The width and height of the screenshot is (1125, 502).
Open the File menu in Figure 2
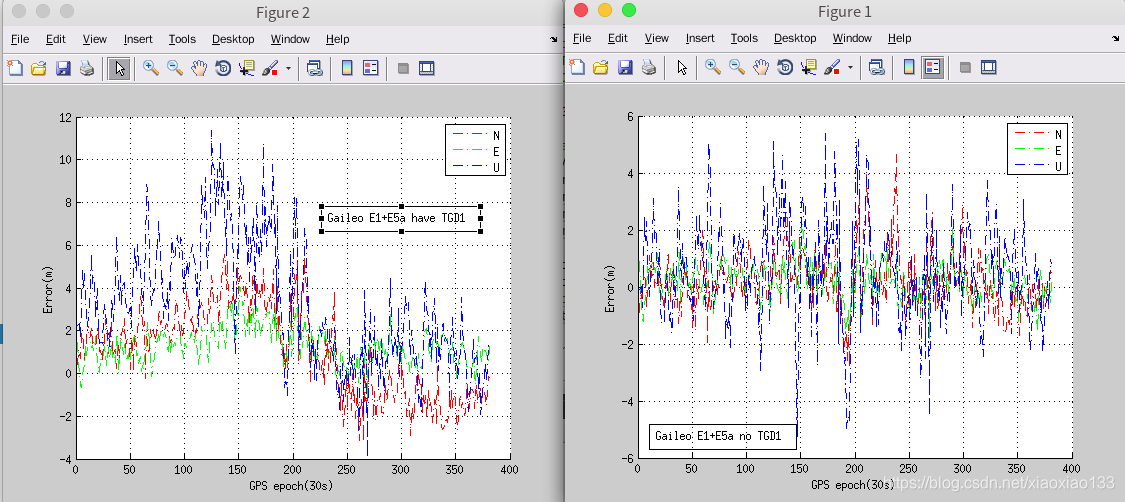[20, 39]
